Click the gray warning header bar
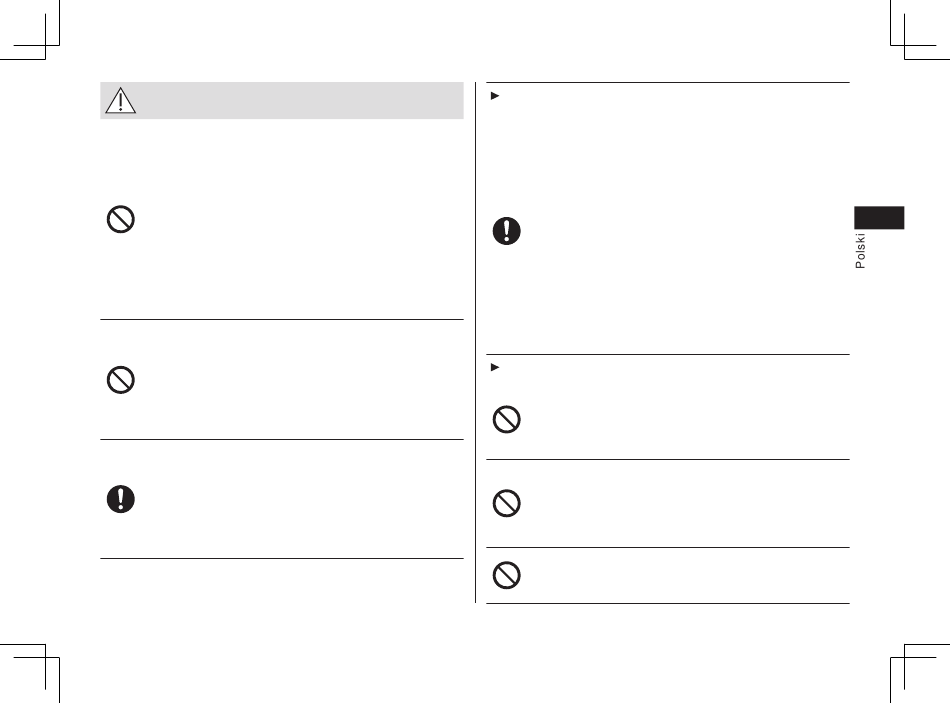This screenshot has height=703, width=950. point(282,101)
